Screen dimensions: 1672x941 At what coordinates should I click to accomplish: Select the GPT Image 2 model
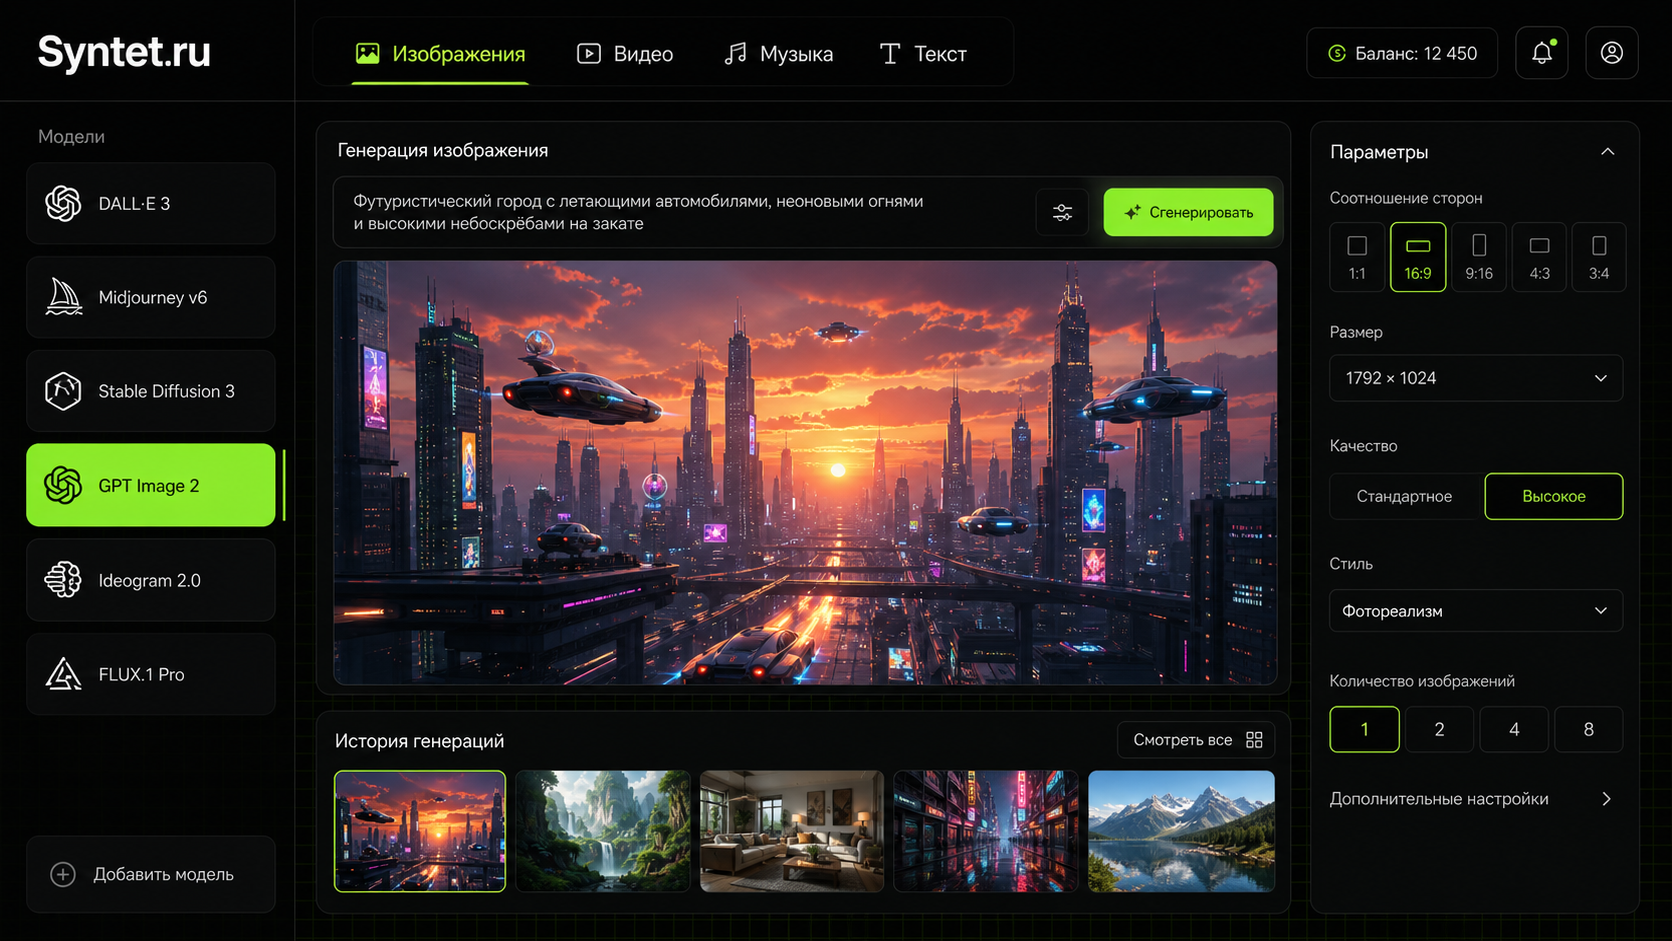151,485
